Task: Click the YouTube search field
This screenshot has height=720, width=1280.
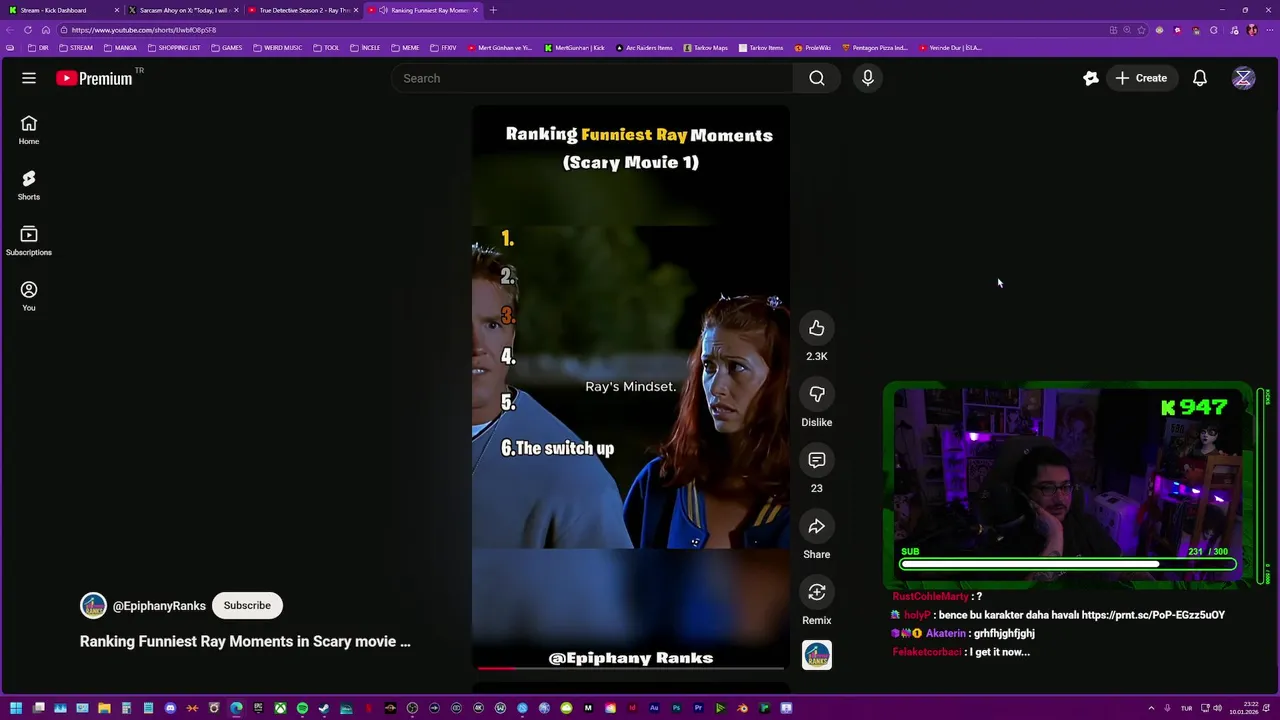Action: [593, 78]
